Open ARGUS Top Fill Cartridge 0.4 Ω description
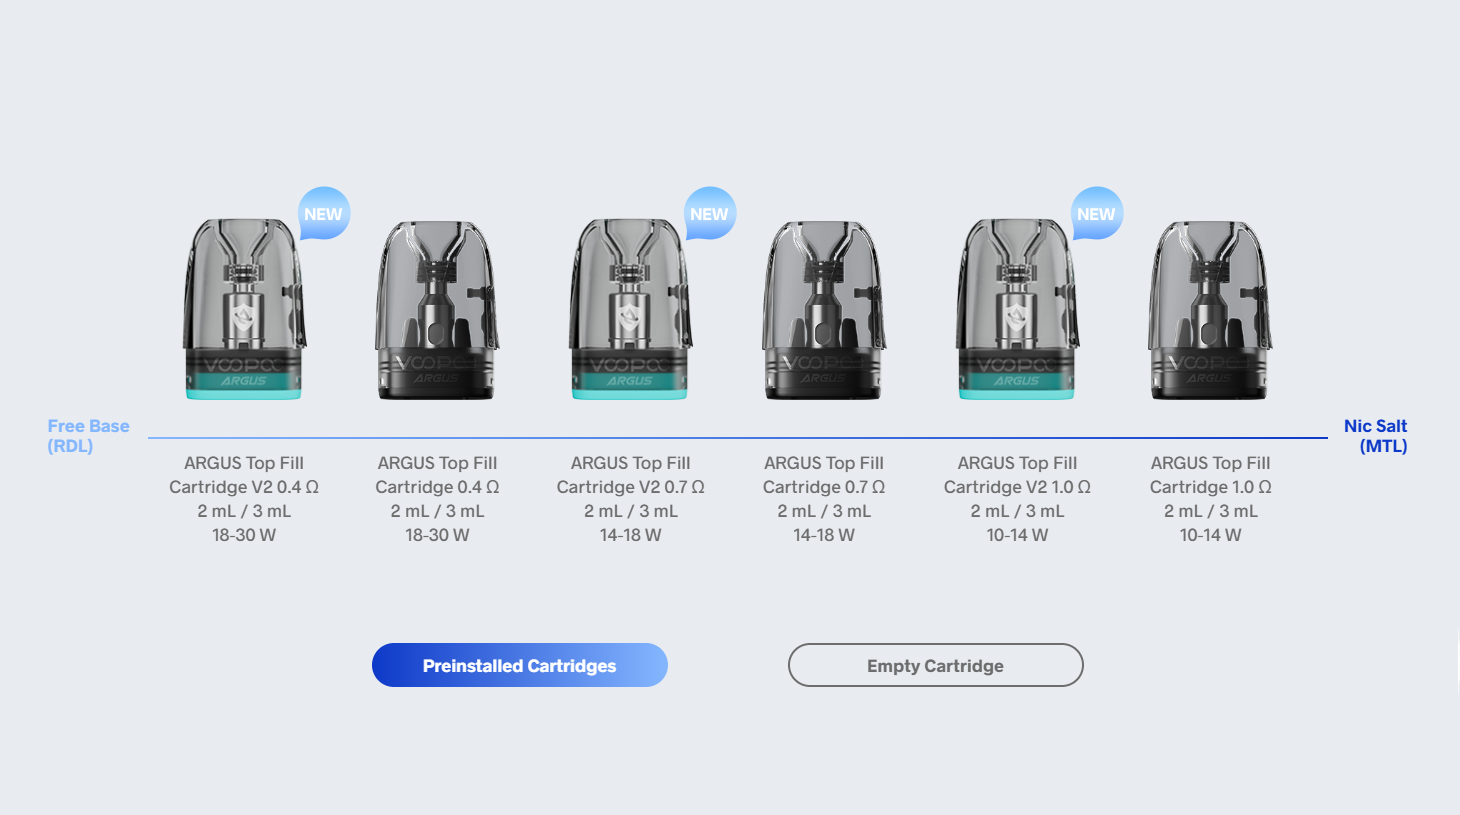 [x=437, y=499]
